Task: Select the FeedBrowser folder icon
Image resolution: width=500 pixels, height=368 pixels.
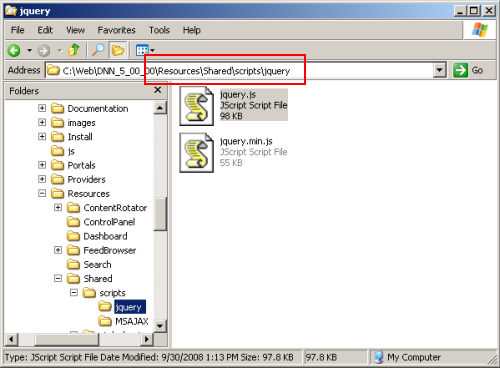Action: (x=73, y=250)
